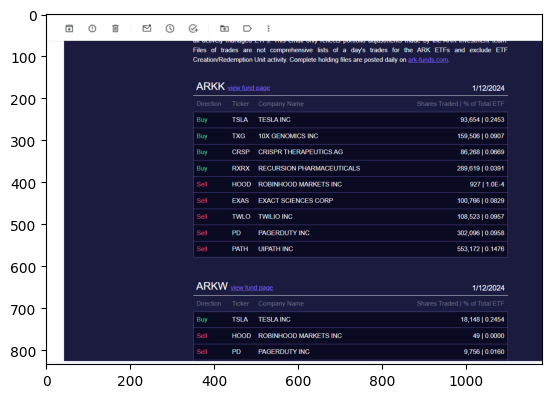This screenshot has height=398, width=552.
Task: Select the EXACT SCIENCES CORP company name
Action: click(x=295, y=201)
